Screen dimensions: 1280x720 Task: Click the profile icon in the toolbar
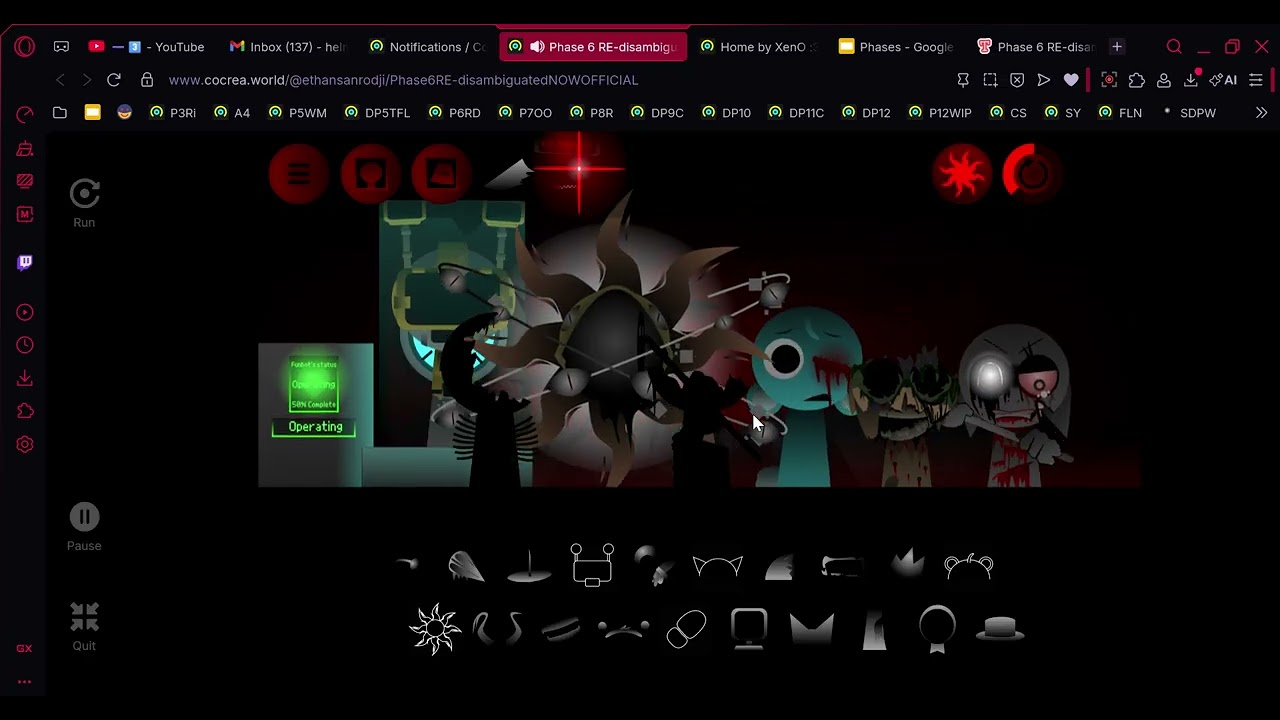pyautogui.click(x=1164, y=80)
